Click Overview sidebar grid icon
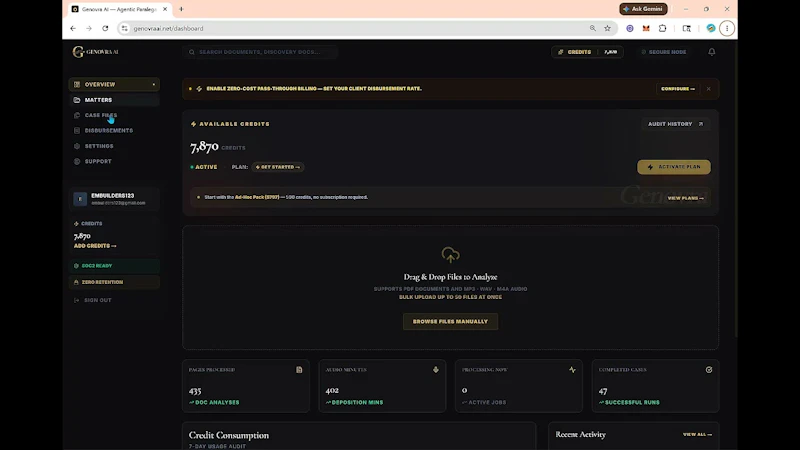 (x=77, y=84)
